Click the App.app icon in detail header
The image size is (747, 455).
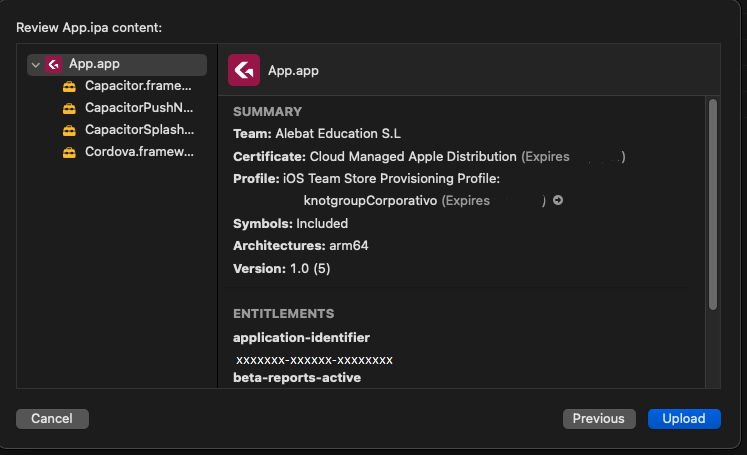pyautogui.click(x=244, y=71)
